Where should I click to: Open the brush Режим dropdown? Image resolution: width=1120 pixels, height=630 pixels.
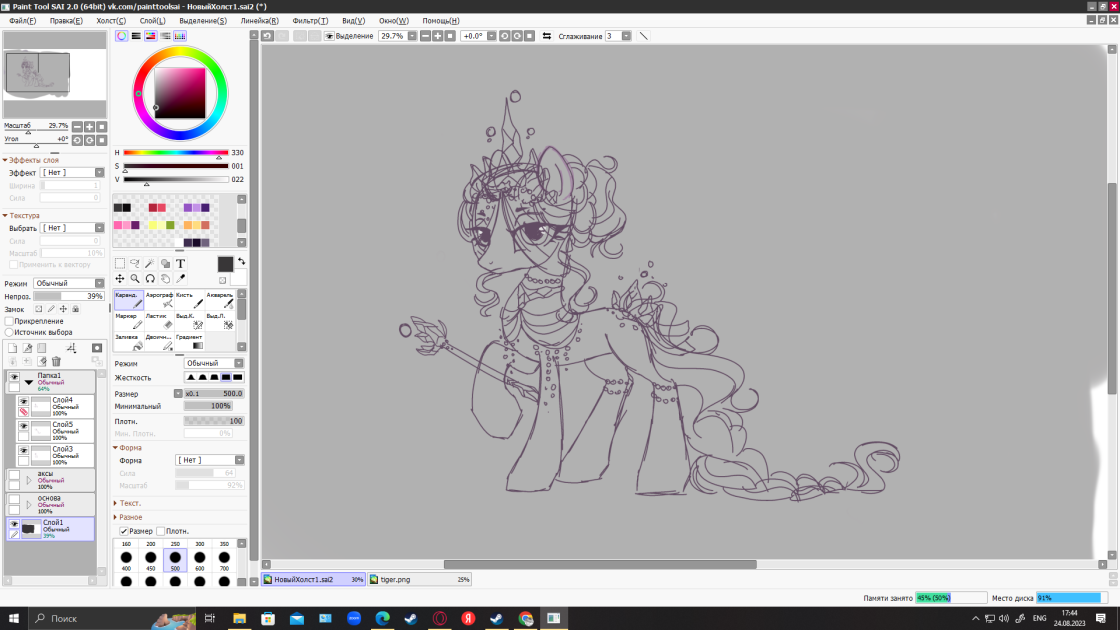pos(214,363)
